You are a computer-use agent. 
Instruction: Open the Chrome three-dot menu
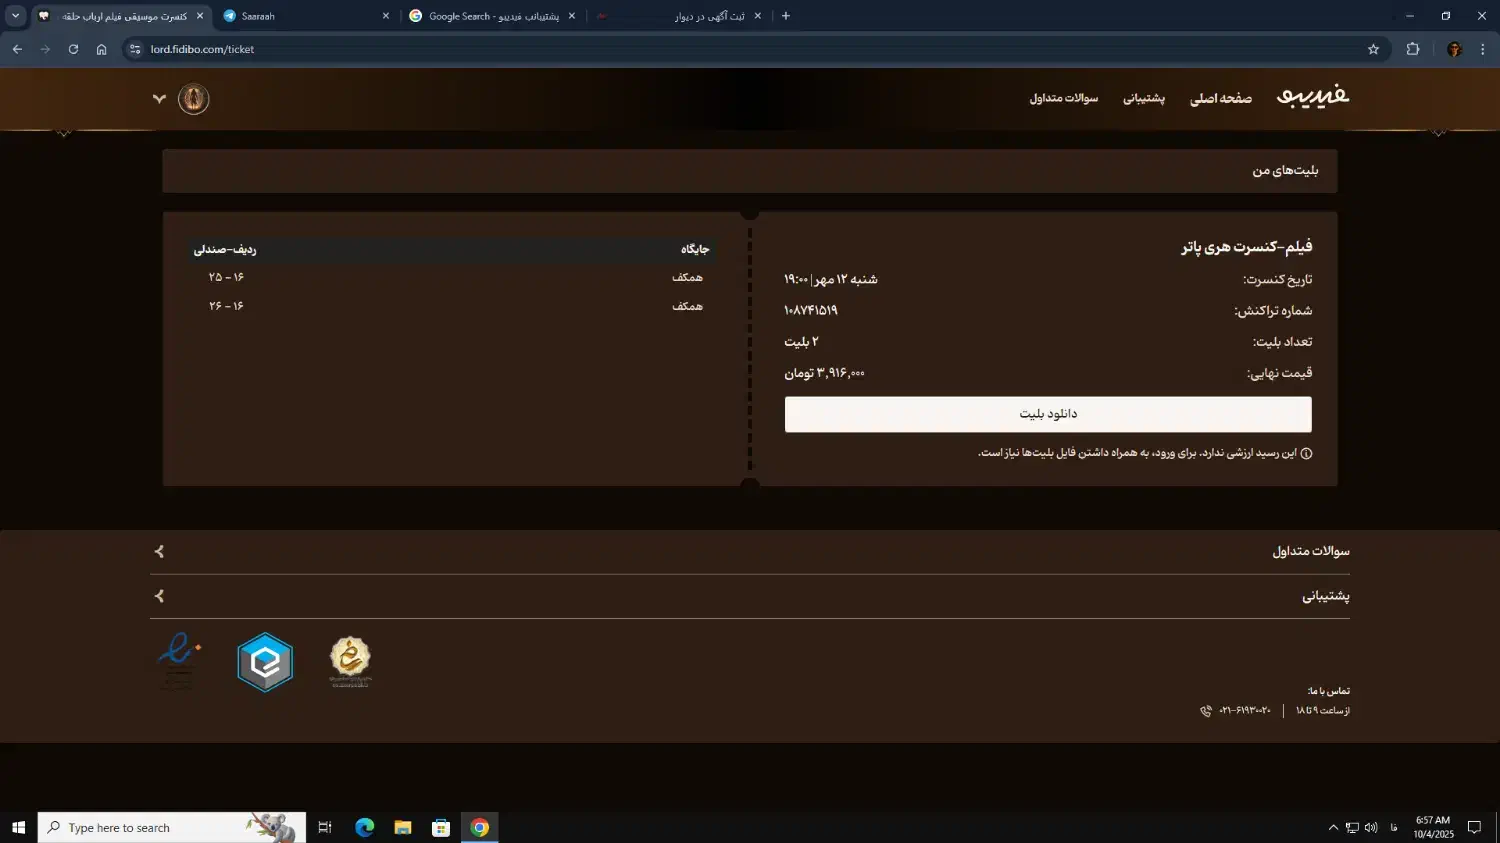[x=1482, y=49]
